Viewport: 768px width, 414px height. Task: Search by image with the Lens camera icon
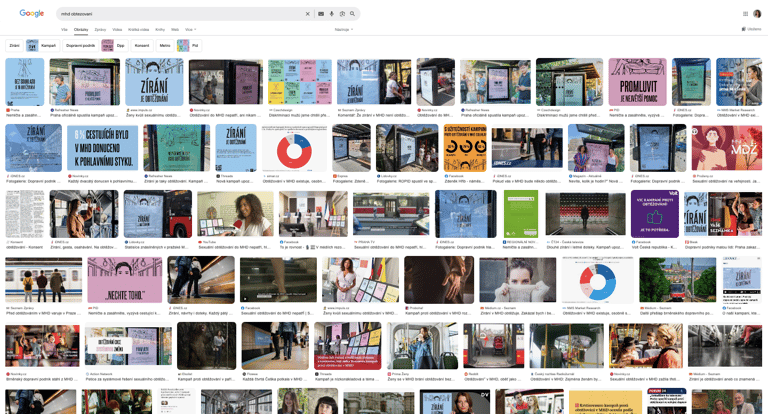342,14
